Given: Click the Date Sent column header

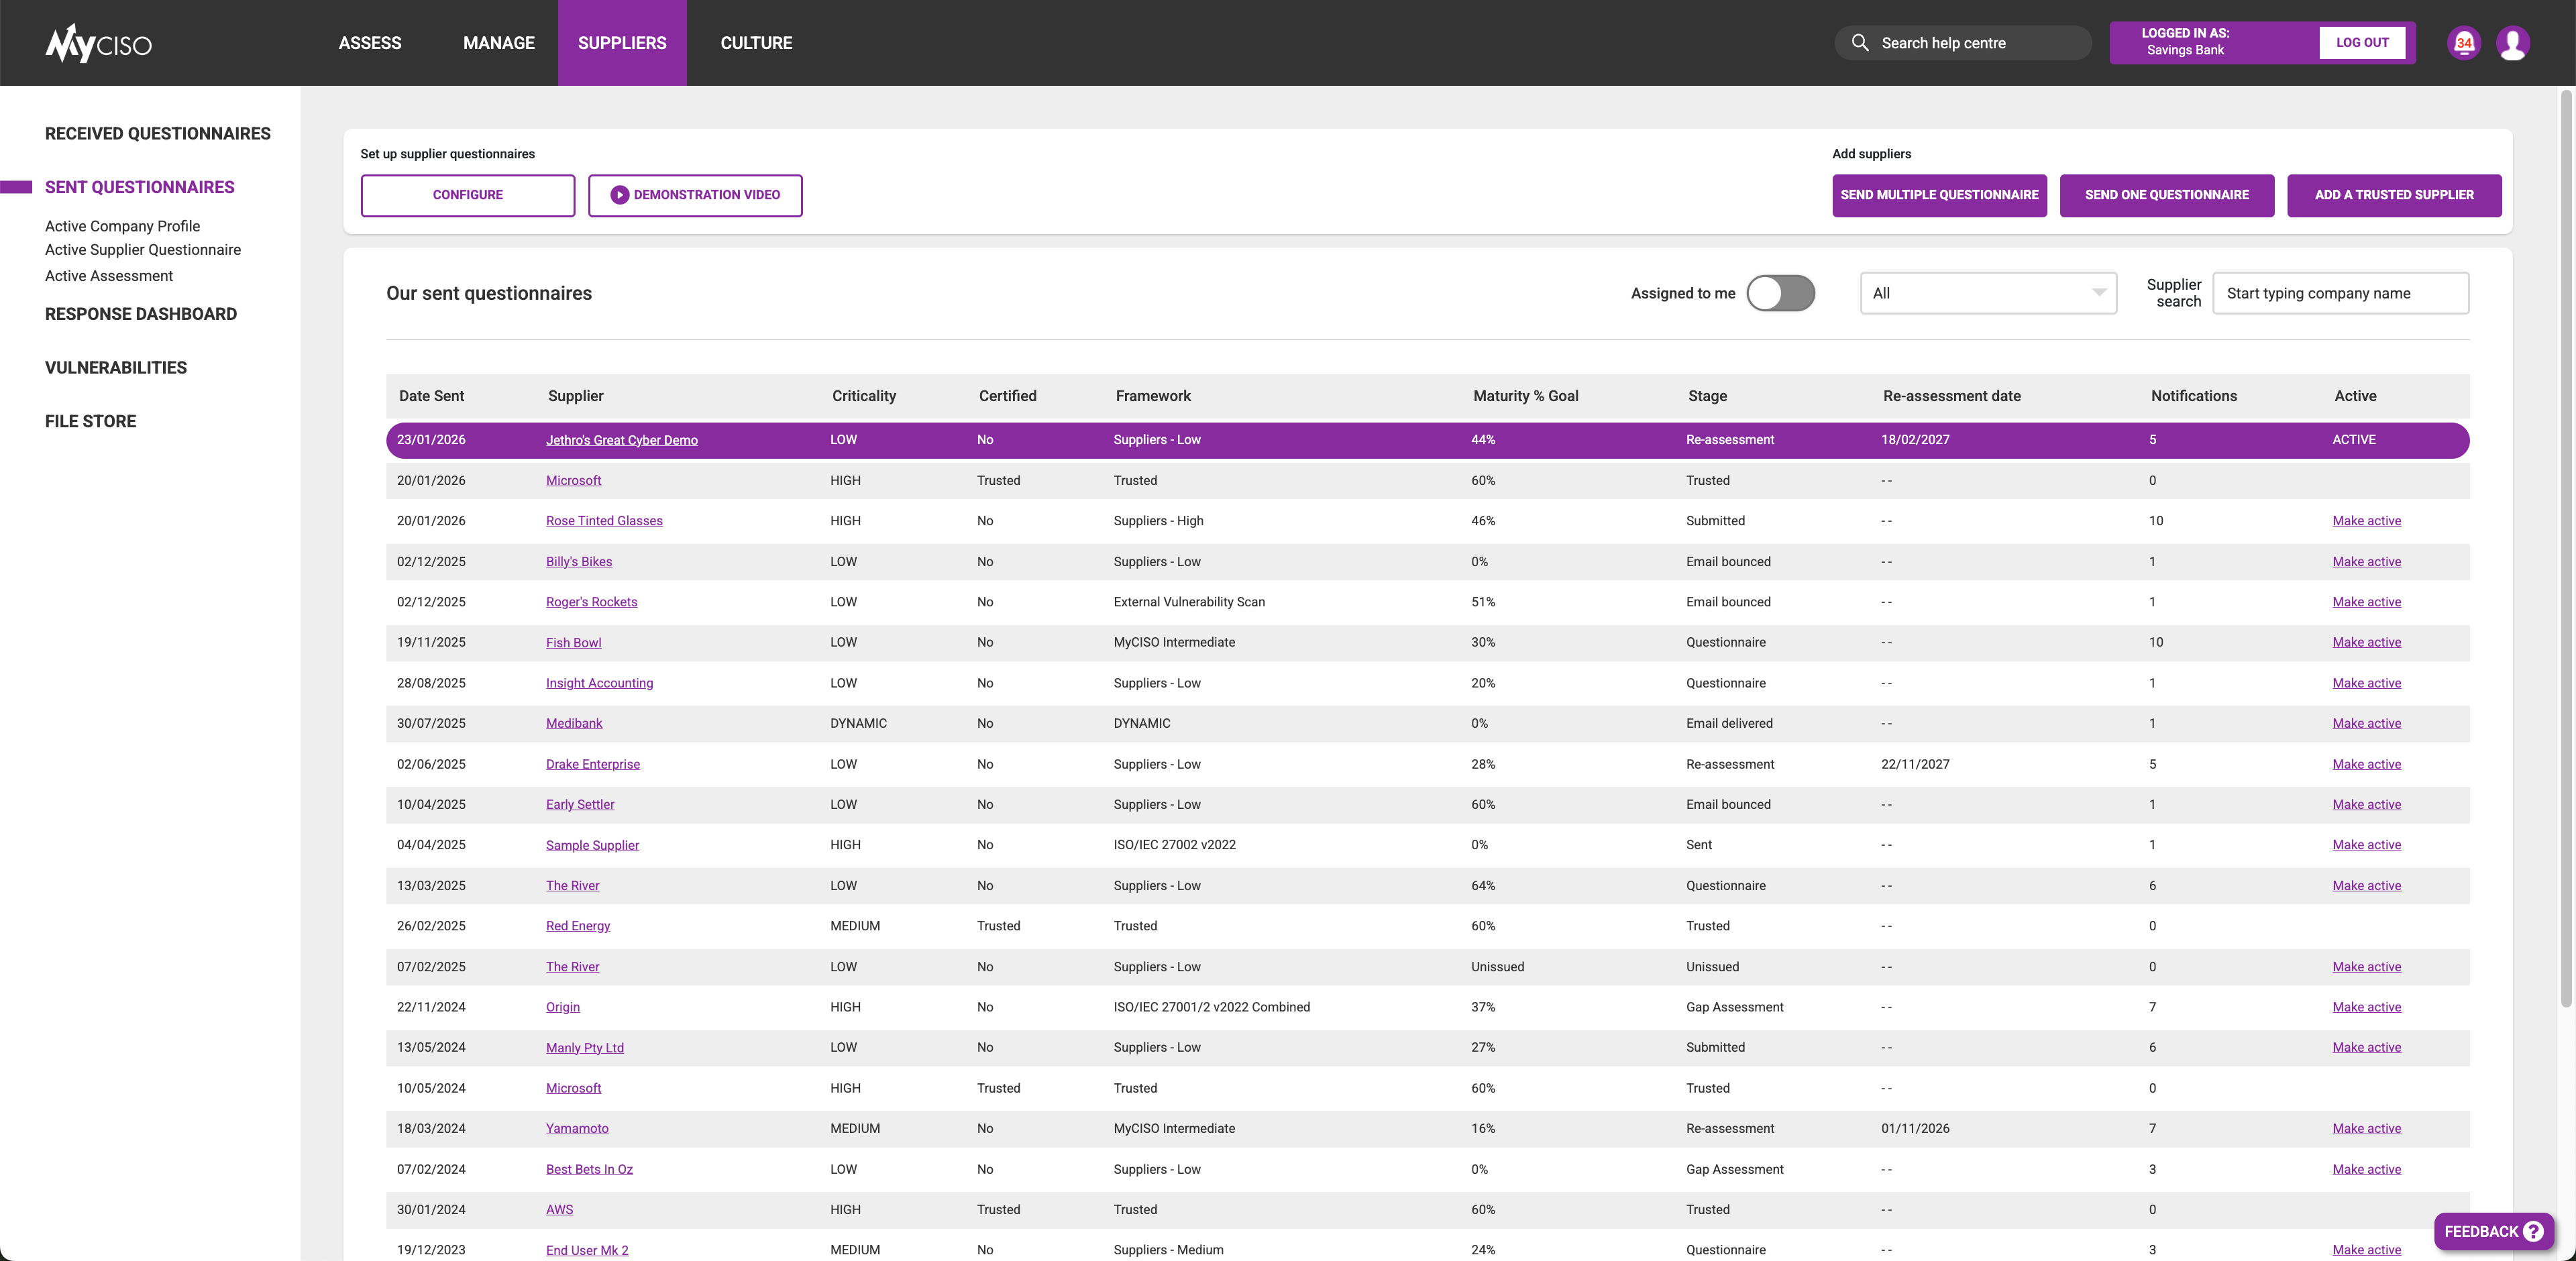Looking at the screenshot, I should [431, 396].
